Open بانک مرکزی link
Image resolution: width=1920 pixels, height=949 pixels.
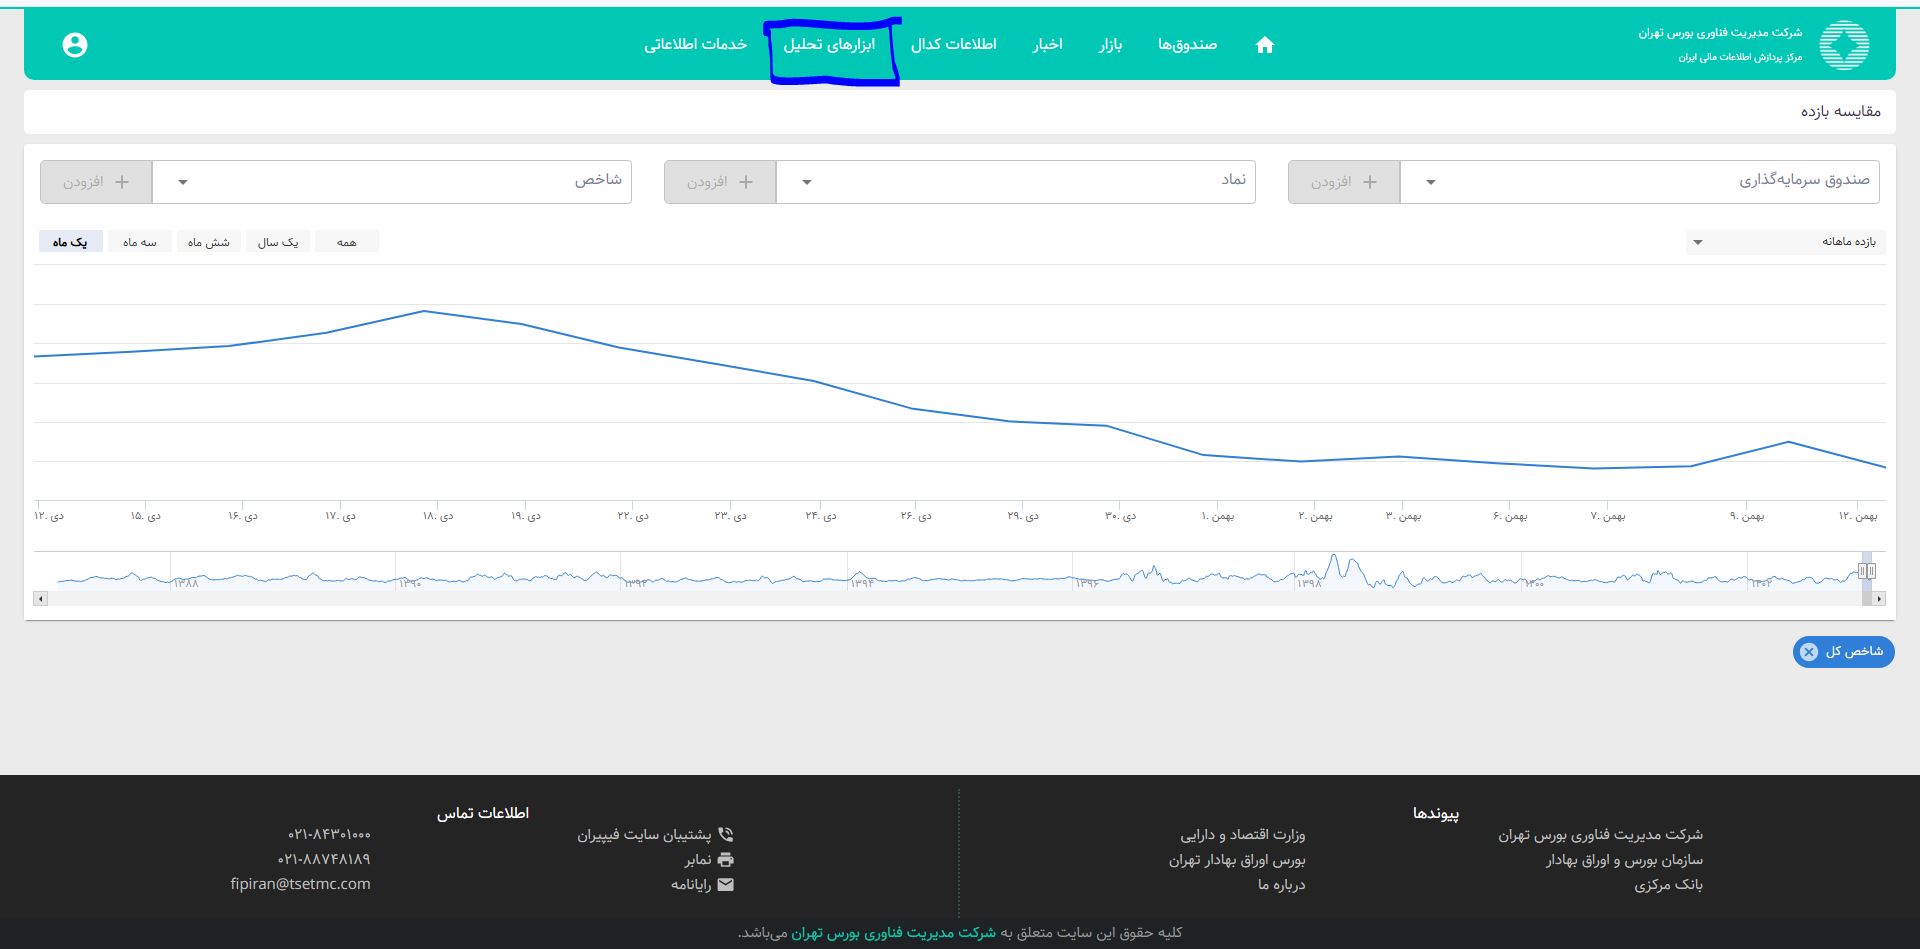point(1668,884)
